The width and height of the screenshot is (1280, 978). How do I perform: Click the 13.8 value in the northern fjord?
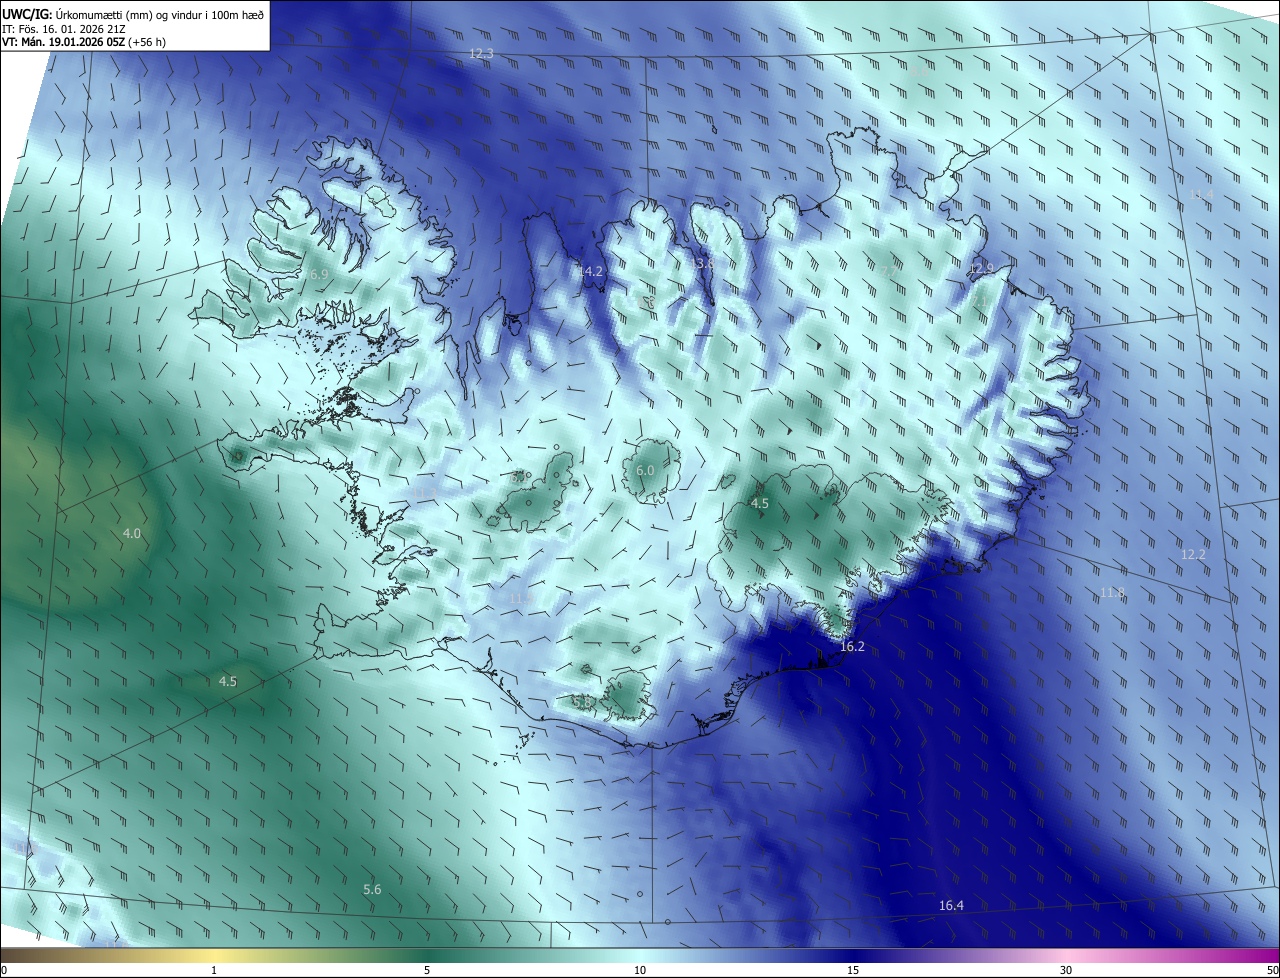(x=702, y=263)
